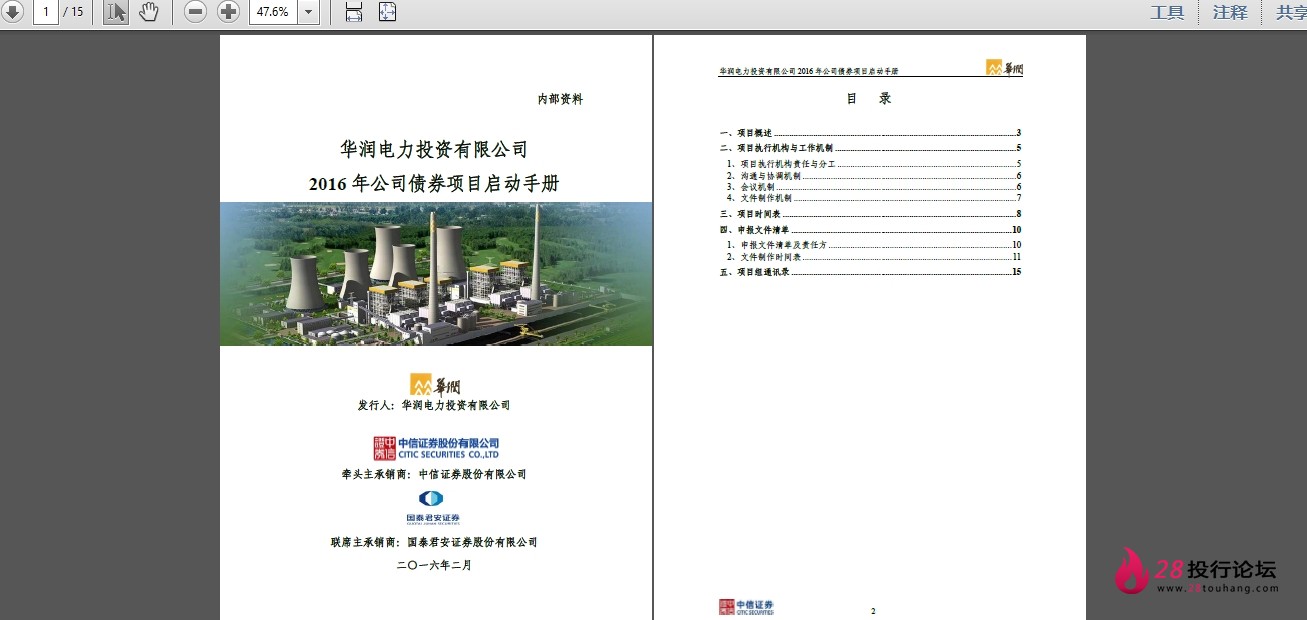Activate the text selection cursor tool

pos(116,12)
